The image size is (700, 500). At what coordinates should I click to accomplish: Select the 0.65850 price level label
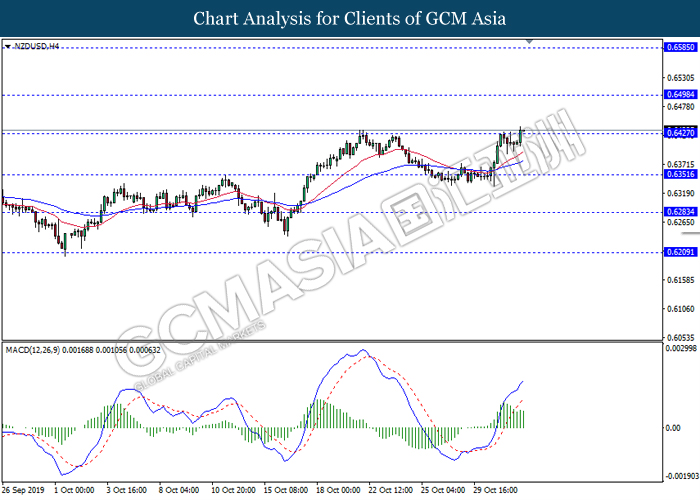tap(680, 47)
